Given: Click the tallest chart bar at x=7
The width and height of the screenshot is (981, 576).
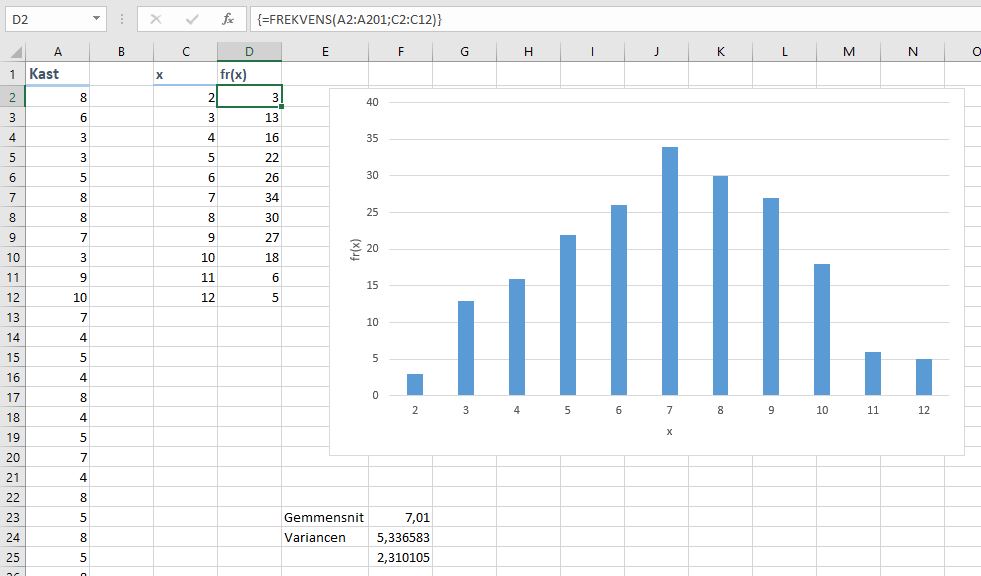Looking at the screenshot, I should pyautogui.click(x=670, y=271).
